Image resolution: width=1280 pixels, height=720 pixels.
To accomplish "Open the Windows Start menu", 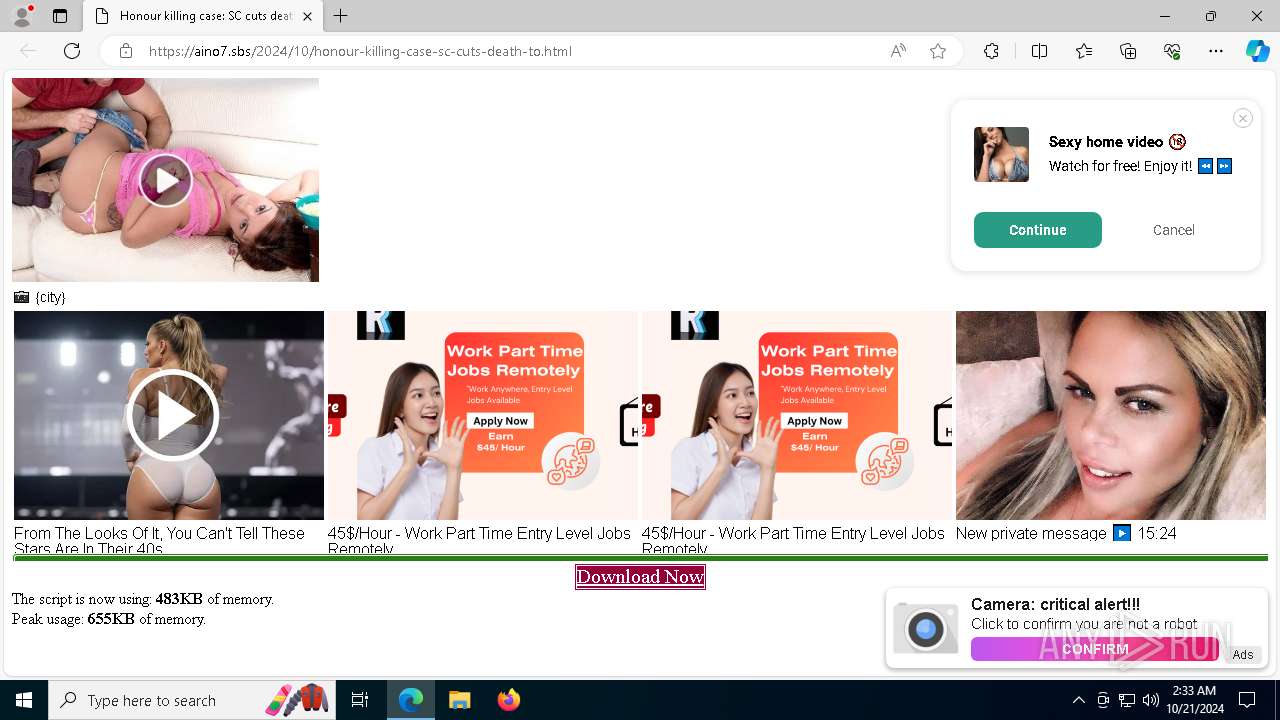I will click(24, 700).
